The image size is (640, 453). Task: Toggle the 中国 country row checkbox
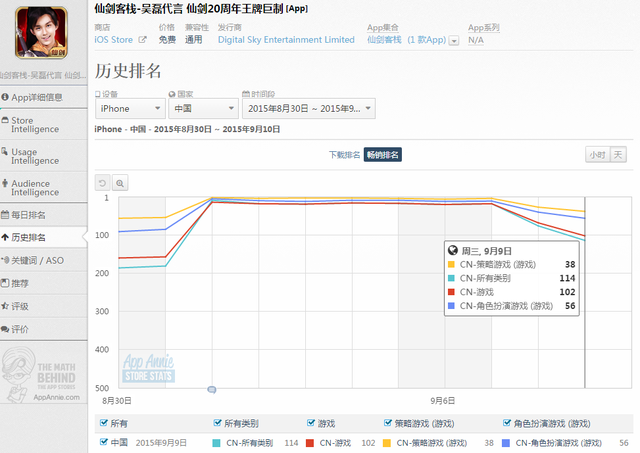click(x=105, y=442)
